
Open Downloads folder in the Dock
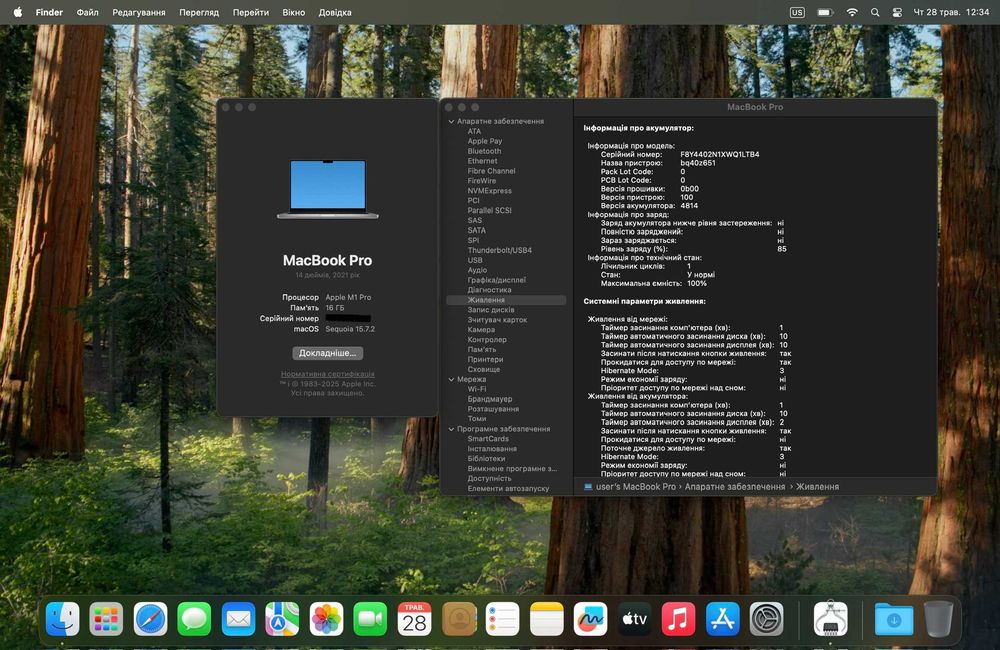pos(893,619)
